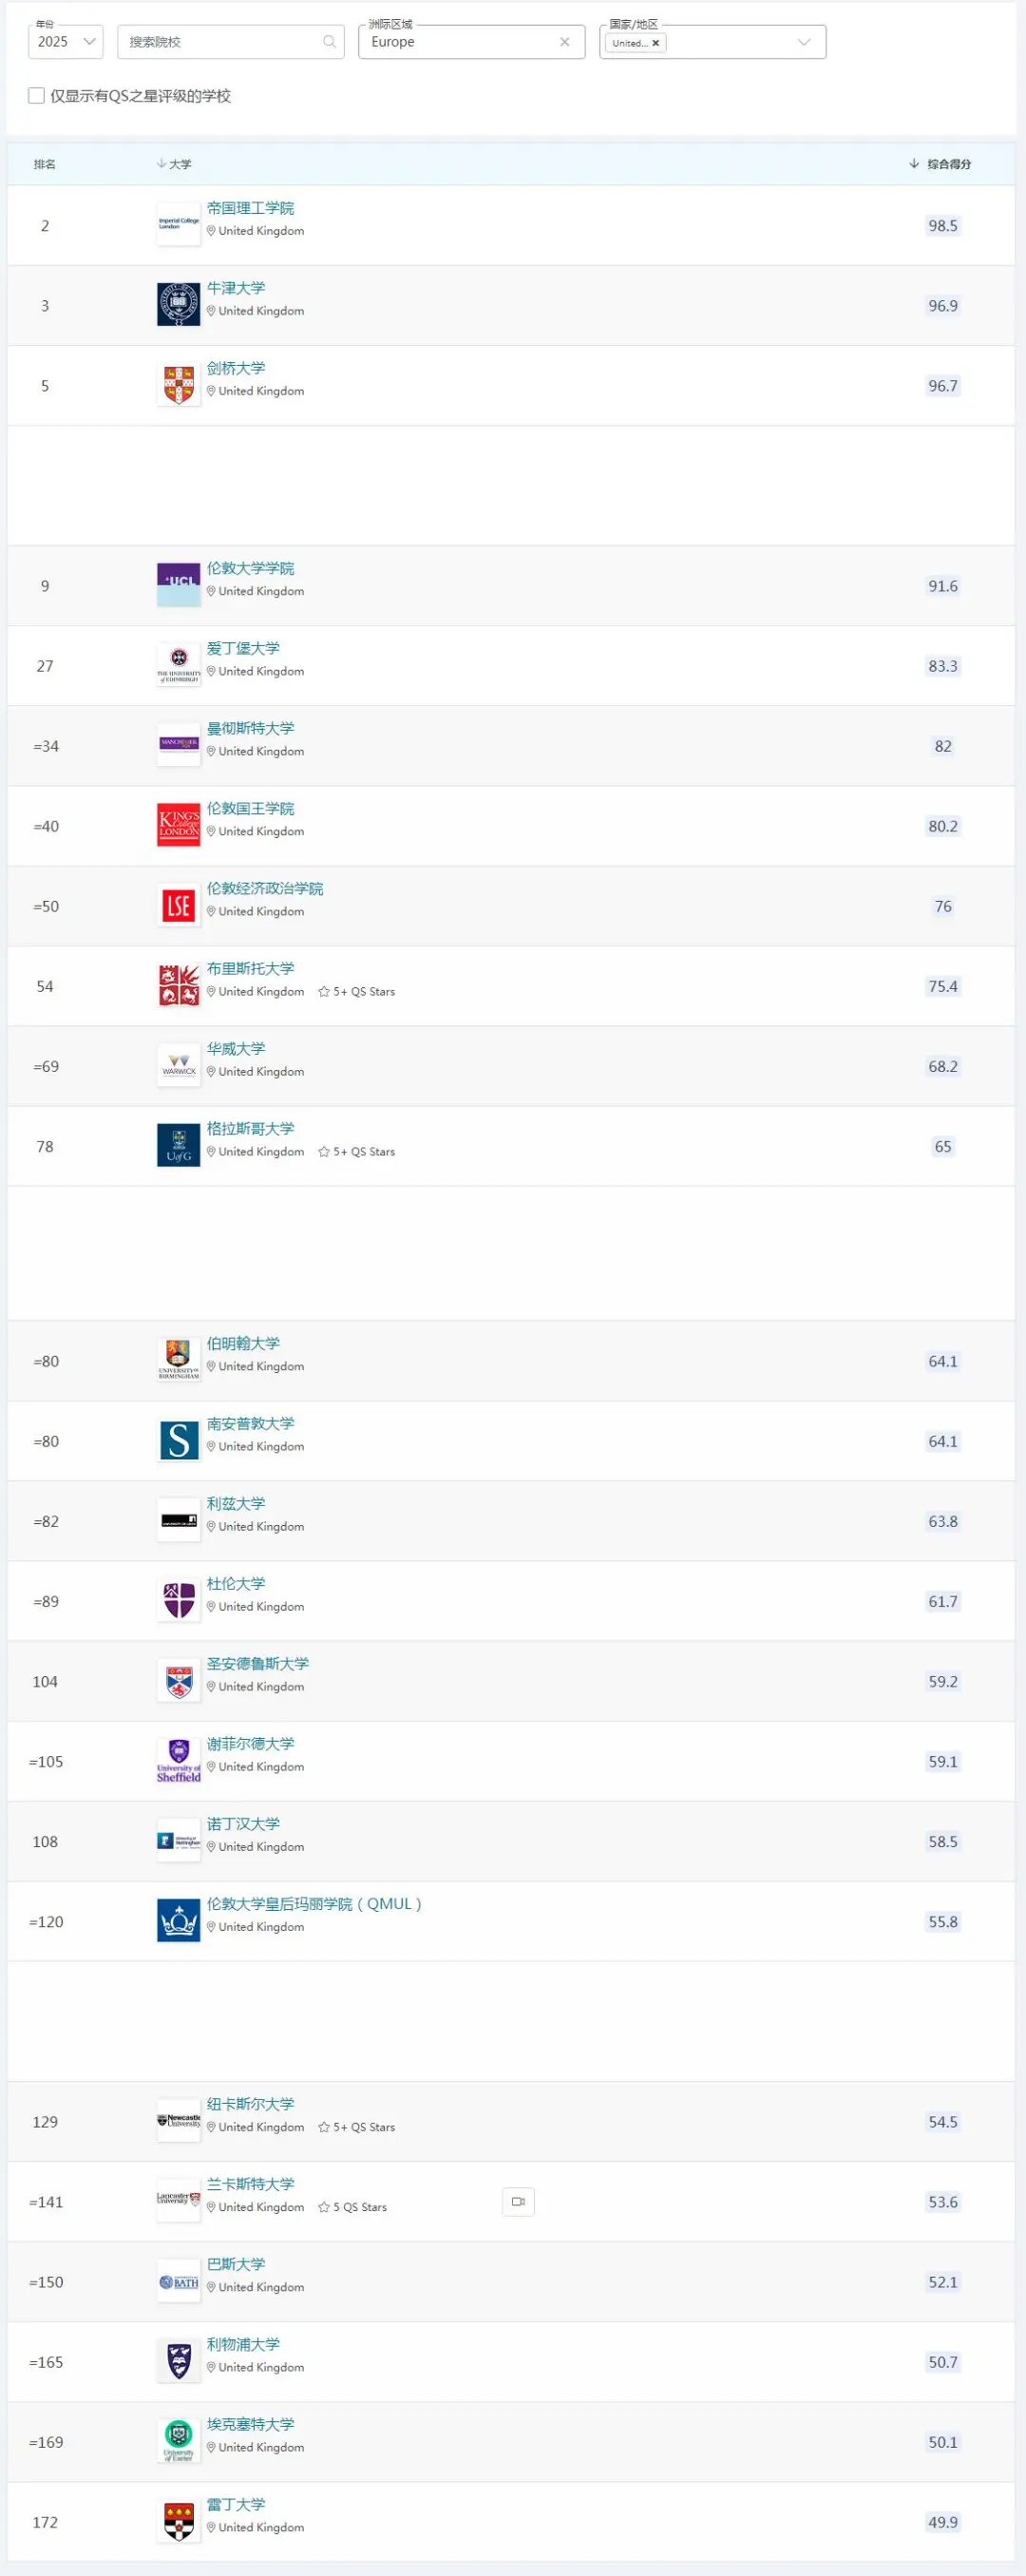Click the Queen Mary crown logo
Image resolution: width=1026 pixels, height=2576 pixels.
[179, 1920]
